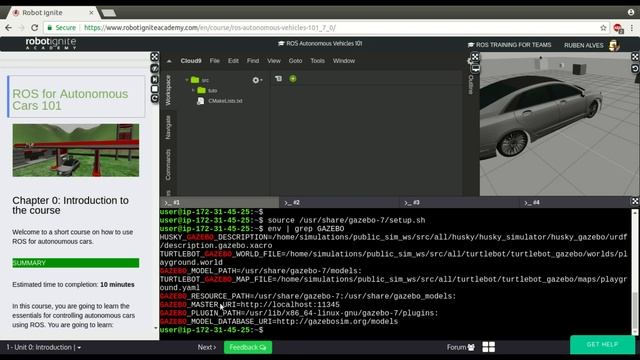
Task: Select the tuto folder in the file tree
Action: (207, 90)
